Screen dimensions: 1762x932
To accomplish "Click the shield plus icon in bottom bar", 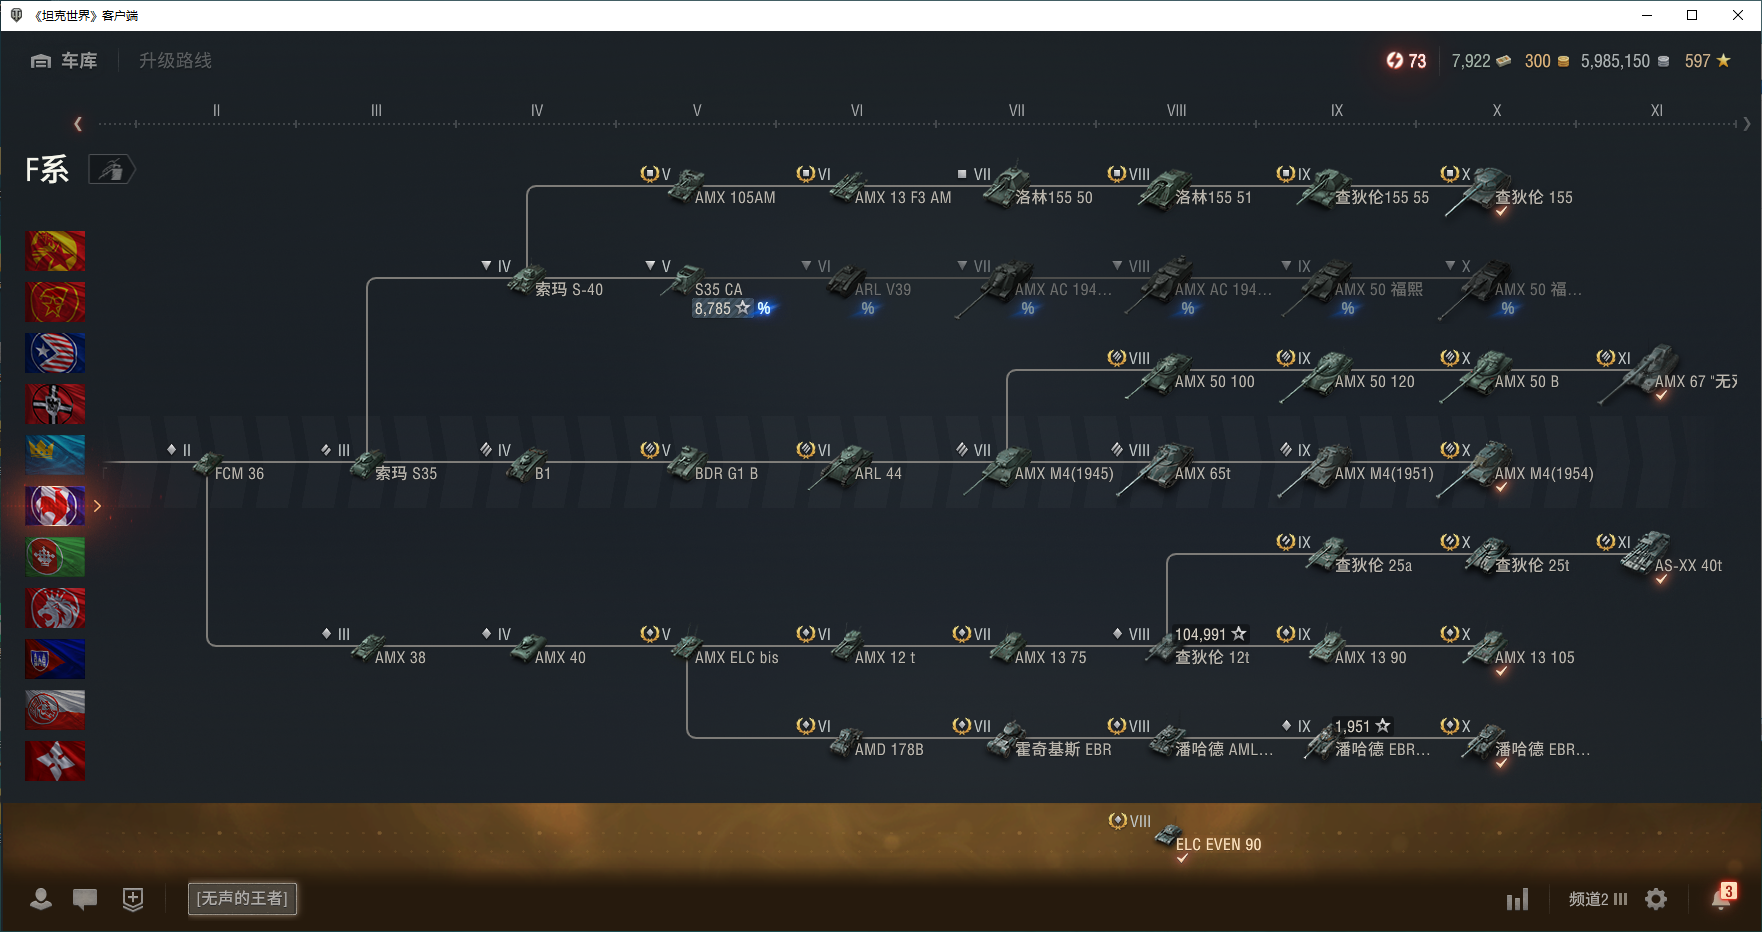I will point(133,899).
